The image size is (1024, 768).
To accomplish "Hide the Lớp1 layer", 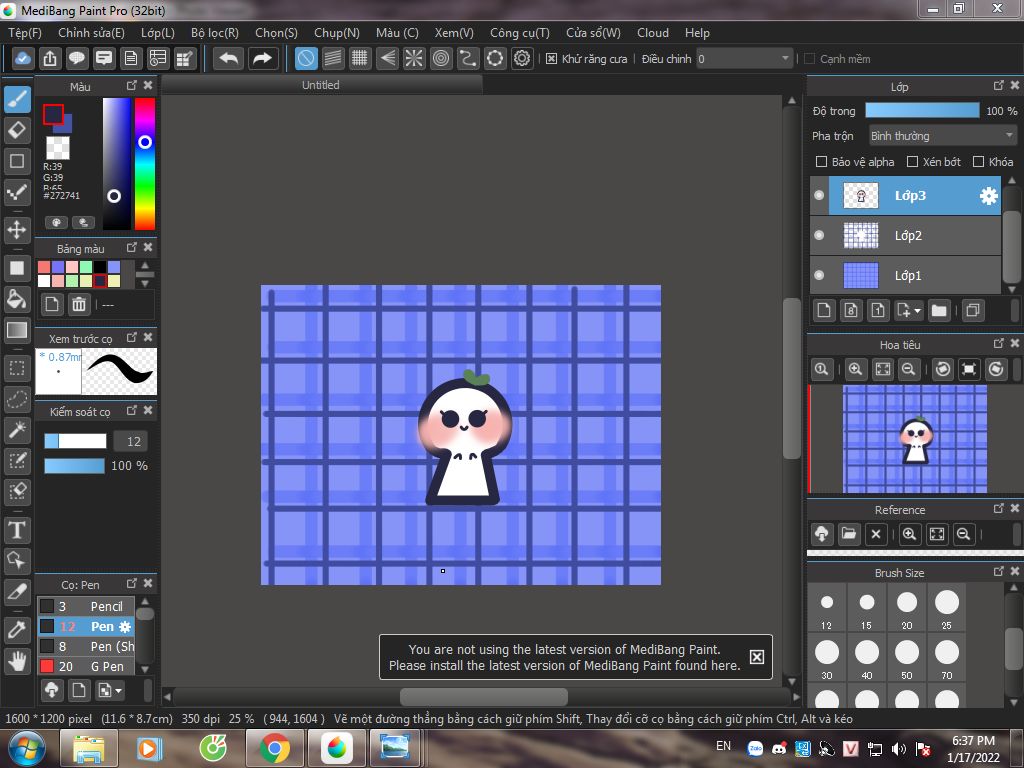I will pyautogui.click(x=820, y=275).
